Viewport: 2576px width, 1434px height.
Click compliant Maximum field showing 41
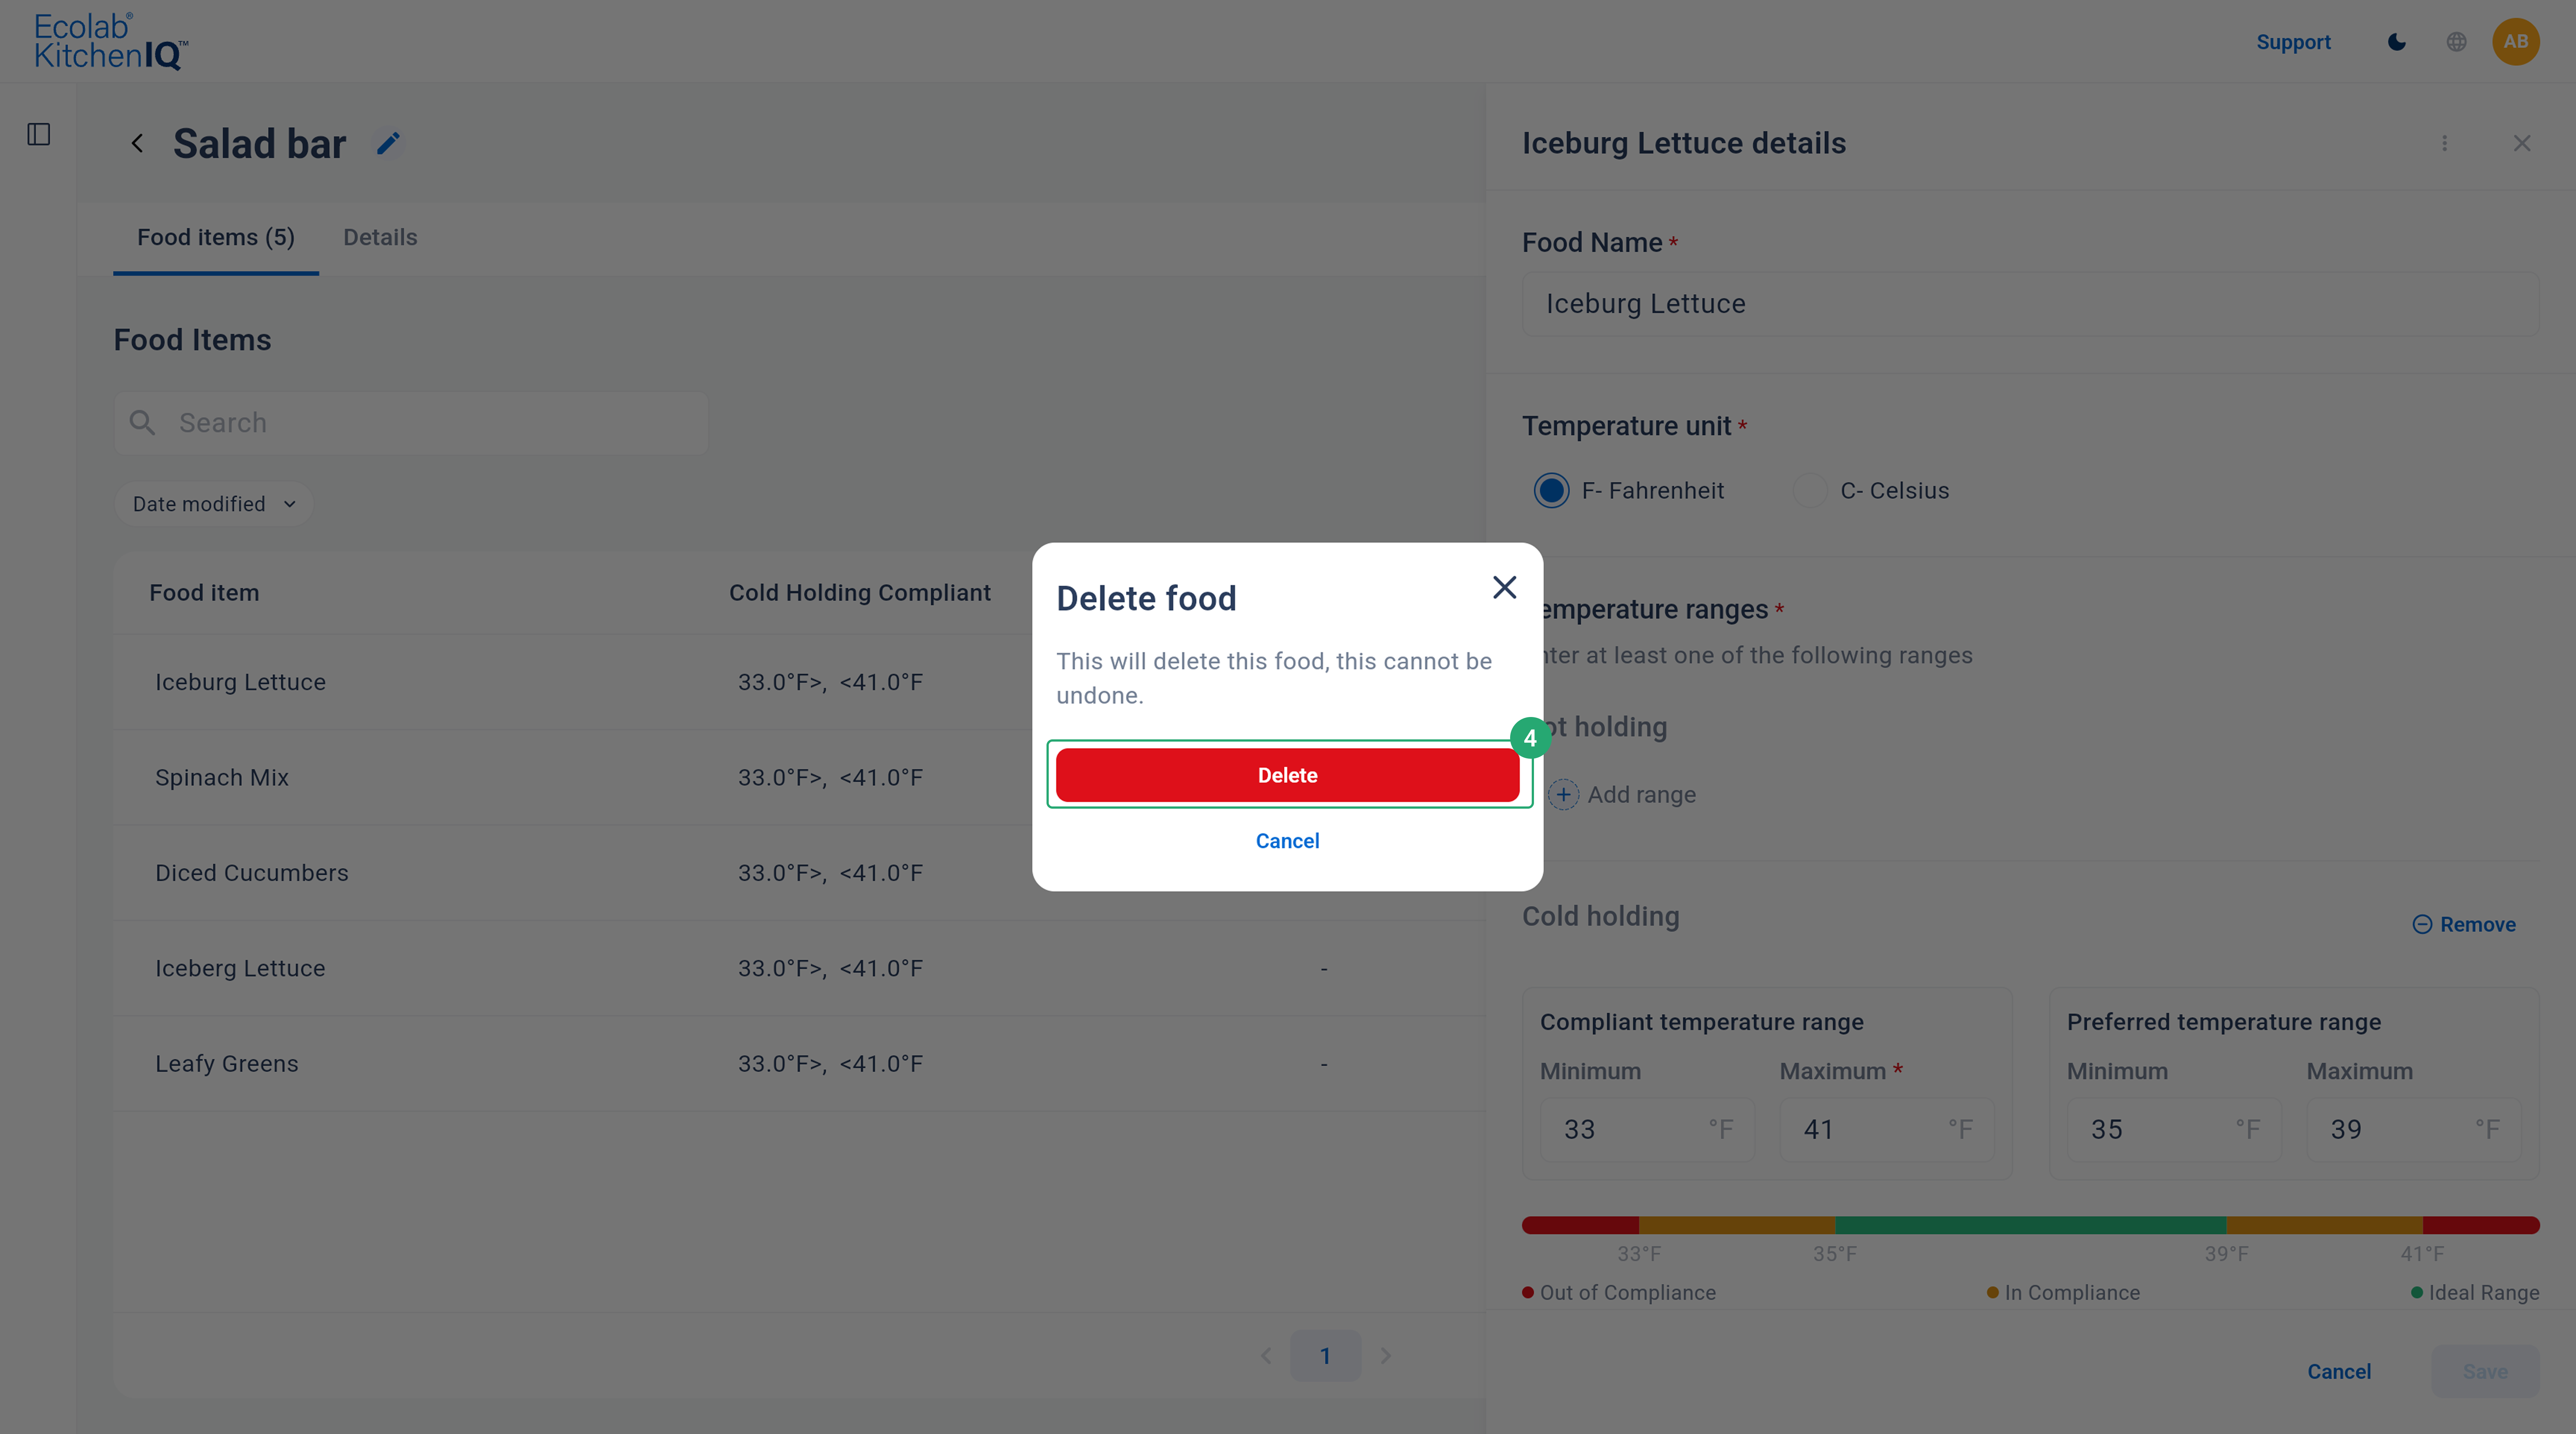(1887, 1130)
